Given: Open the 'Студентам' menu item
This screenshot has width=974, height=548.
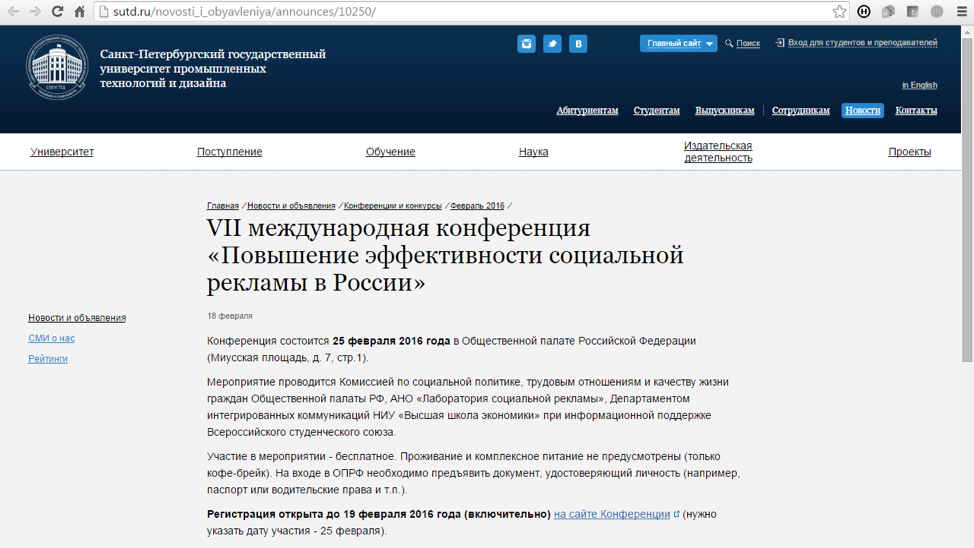Looking at the screenshot, I should pos(657,111).
